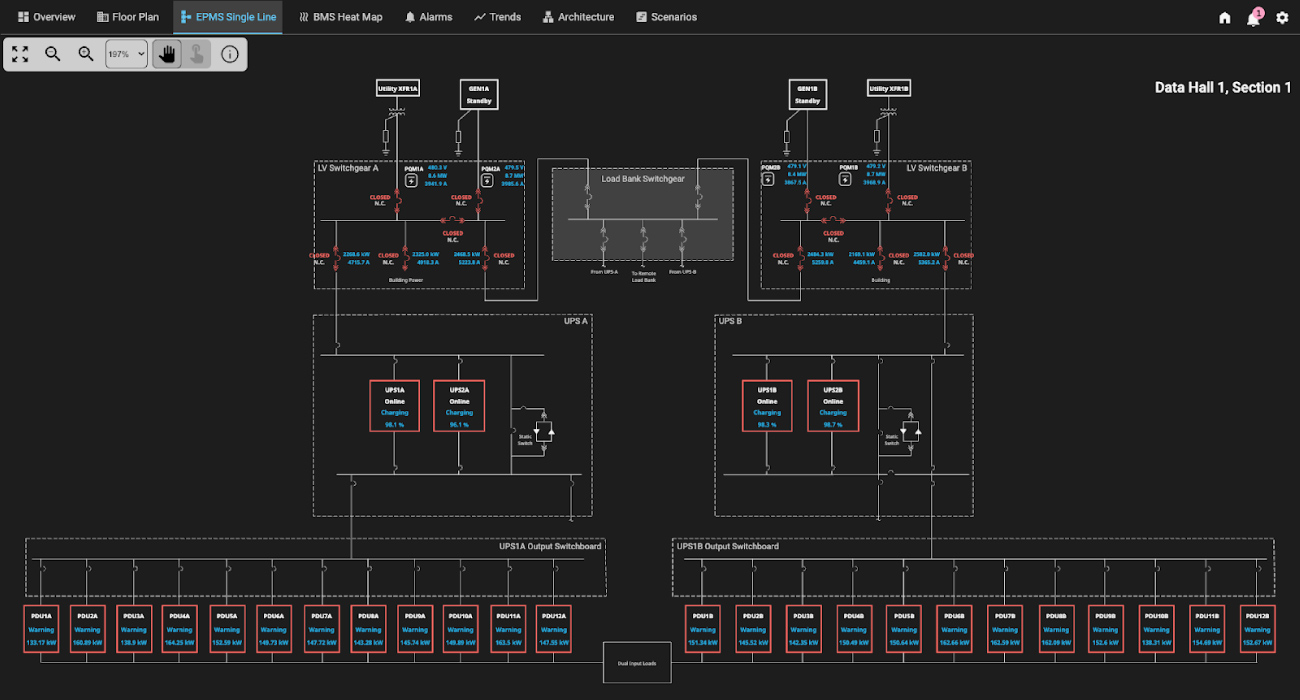This screenshot has width=1300, height=700.
Task: Open the Overview tab
Action: point(47,17)
